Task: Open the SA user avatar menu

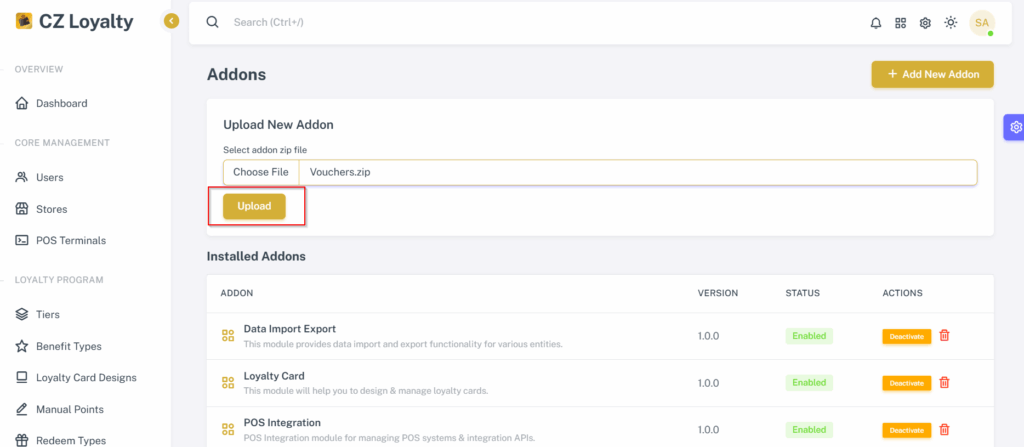Action: (x=982, y=23)
